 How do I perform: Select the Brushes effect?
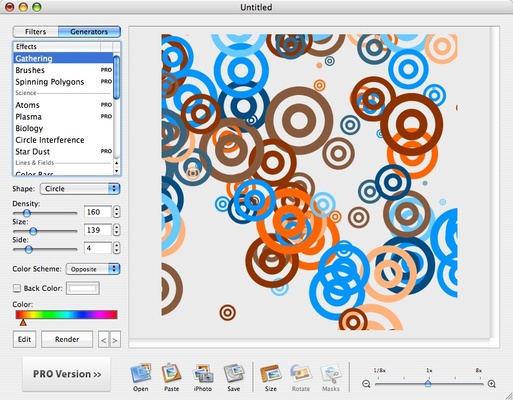(63, 70)
